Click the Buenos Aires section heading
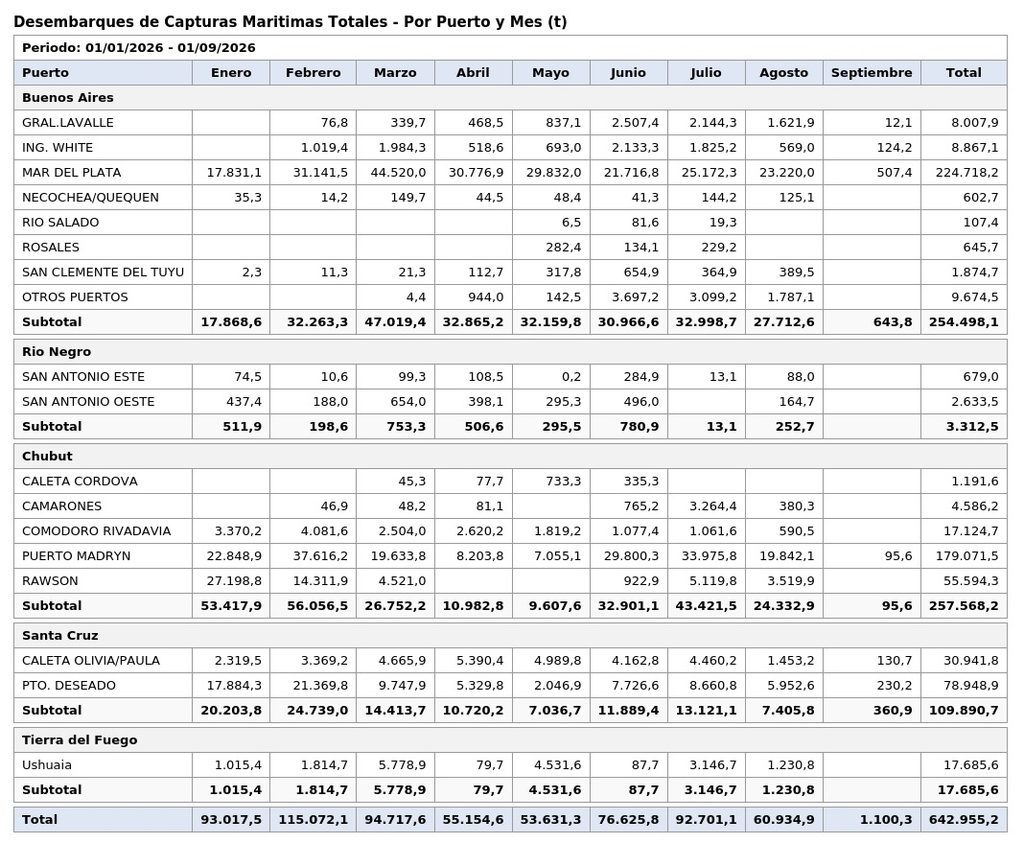 [68, 97]
